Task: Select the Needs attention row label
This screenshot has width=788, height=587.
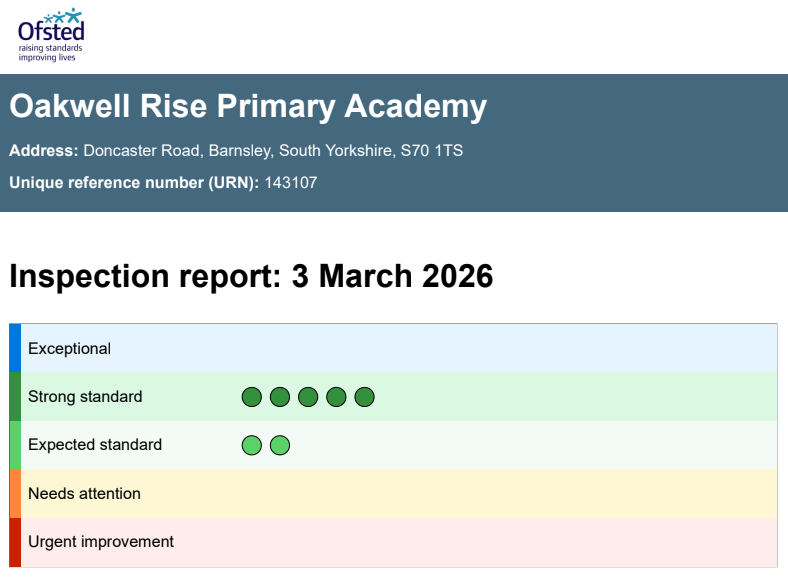Action: click(84, 494)
